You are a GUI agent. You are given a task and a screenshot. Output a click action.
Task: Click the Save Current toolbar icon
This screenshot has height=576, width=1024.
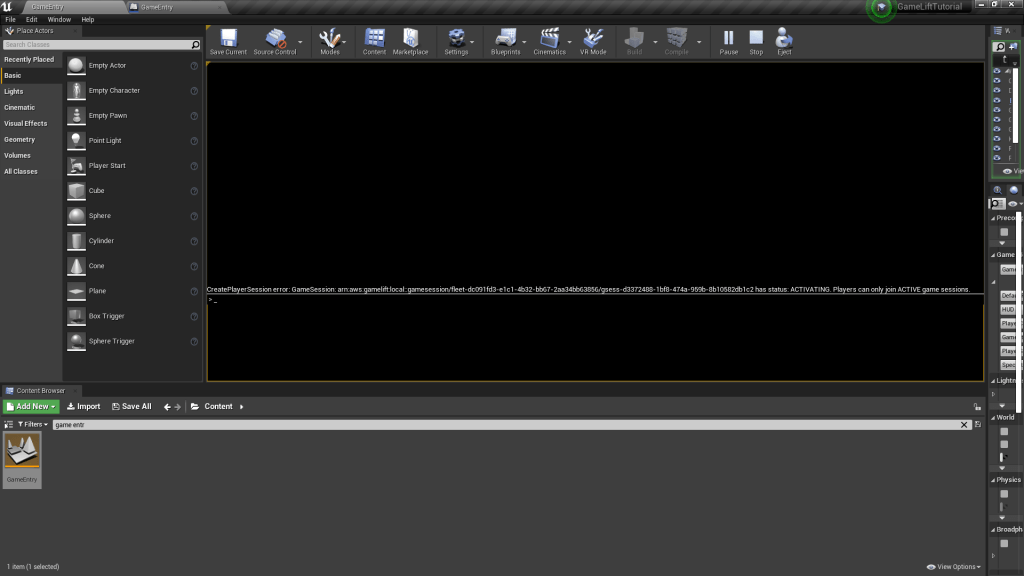point(228,40)
